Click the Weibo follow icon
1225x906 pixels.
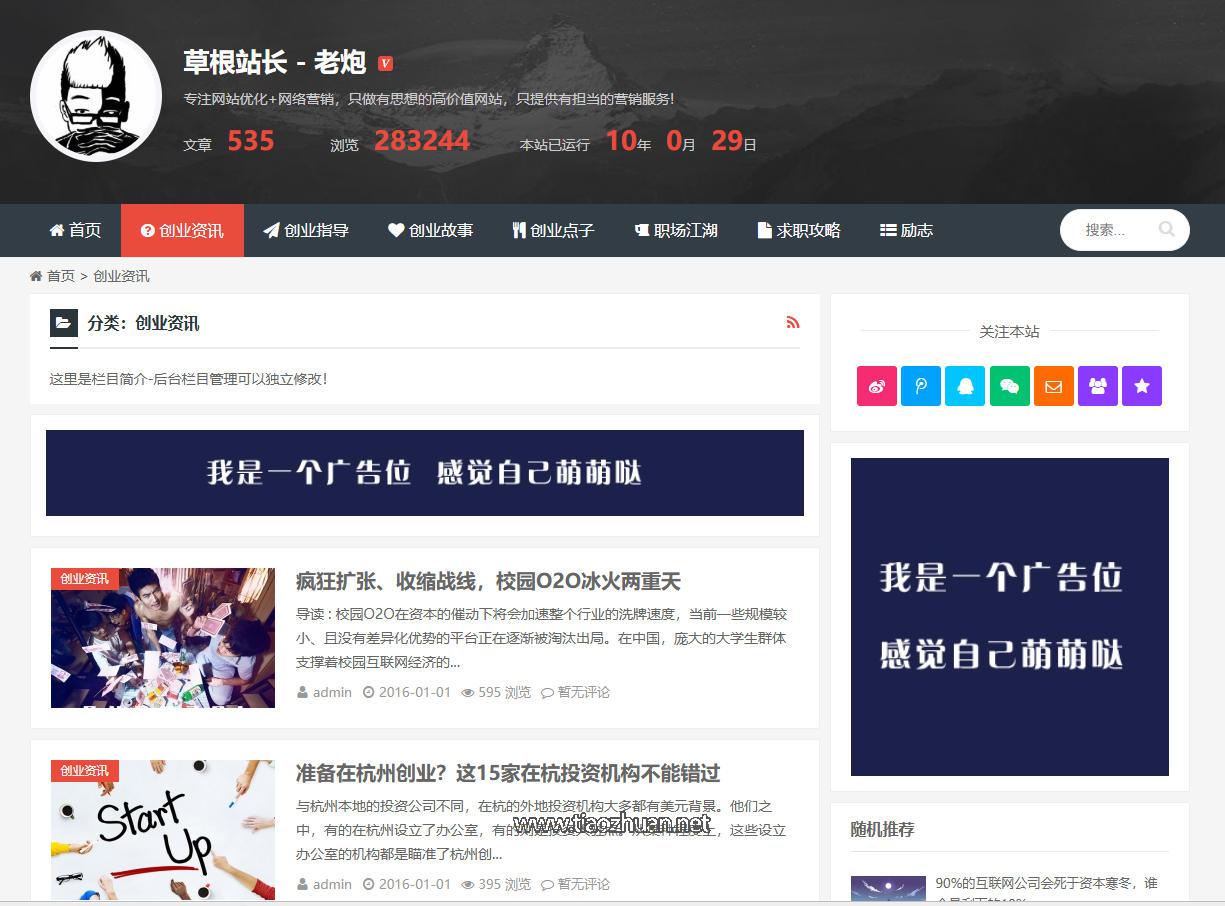tap(876, 386)
